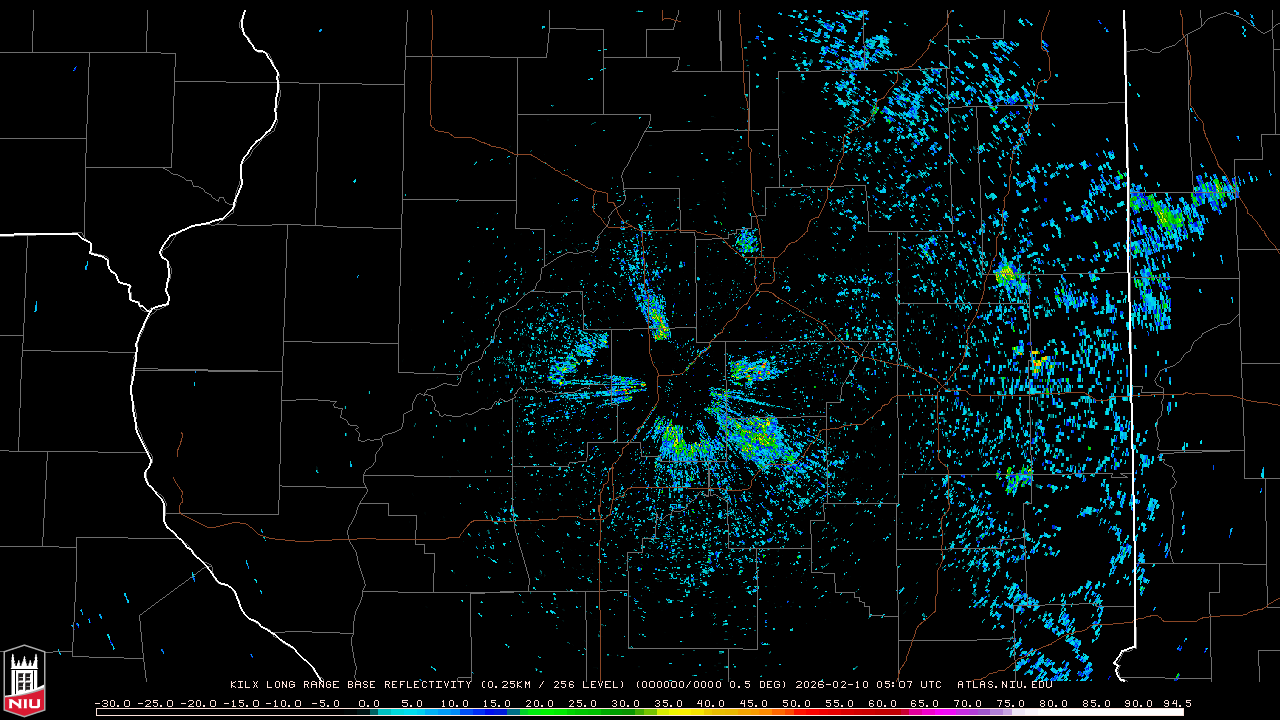Image resolution: width=1280 pixels, height=720 pixels.
Task: Click the NIU castle logo
Action: [x=24, y=681]
